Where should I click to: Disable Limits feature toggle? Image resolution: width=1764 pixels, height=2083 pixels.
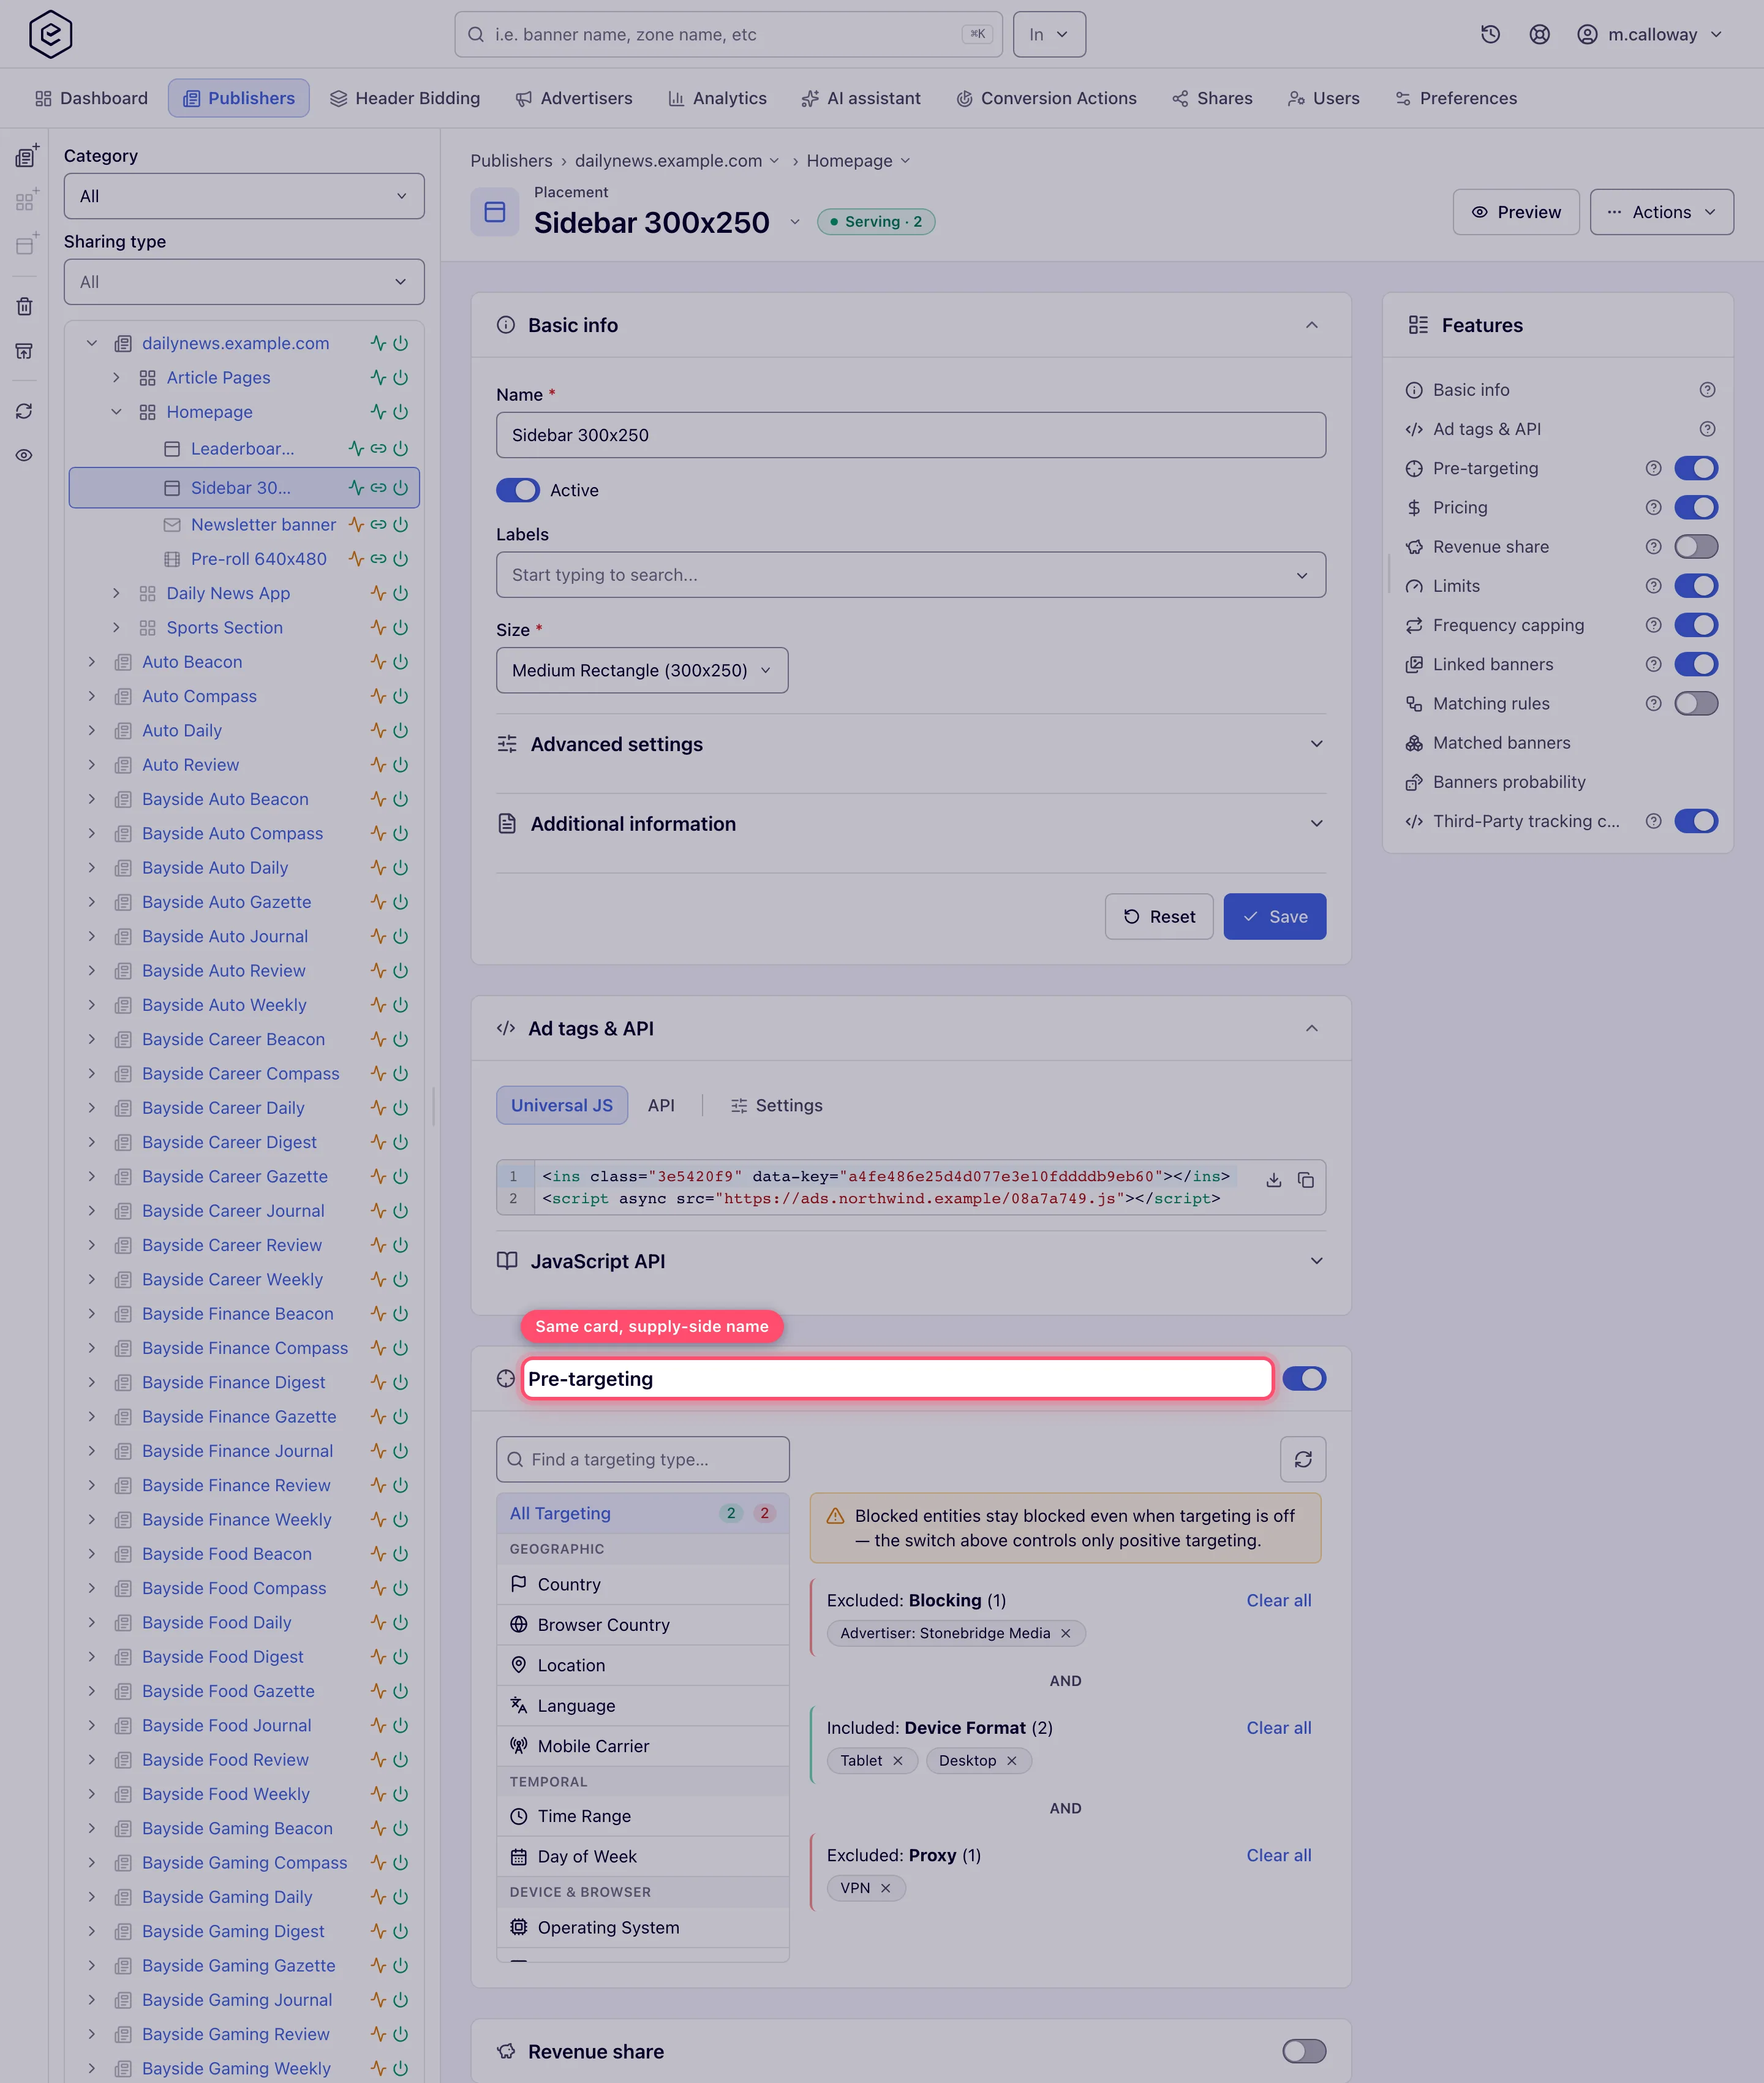[x=1696, y=586]
